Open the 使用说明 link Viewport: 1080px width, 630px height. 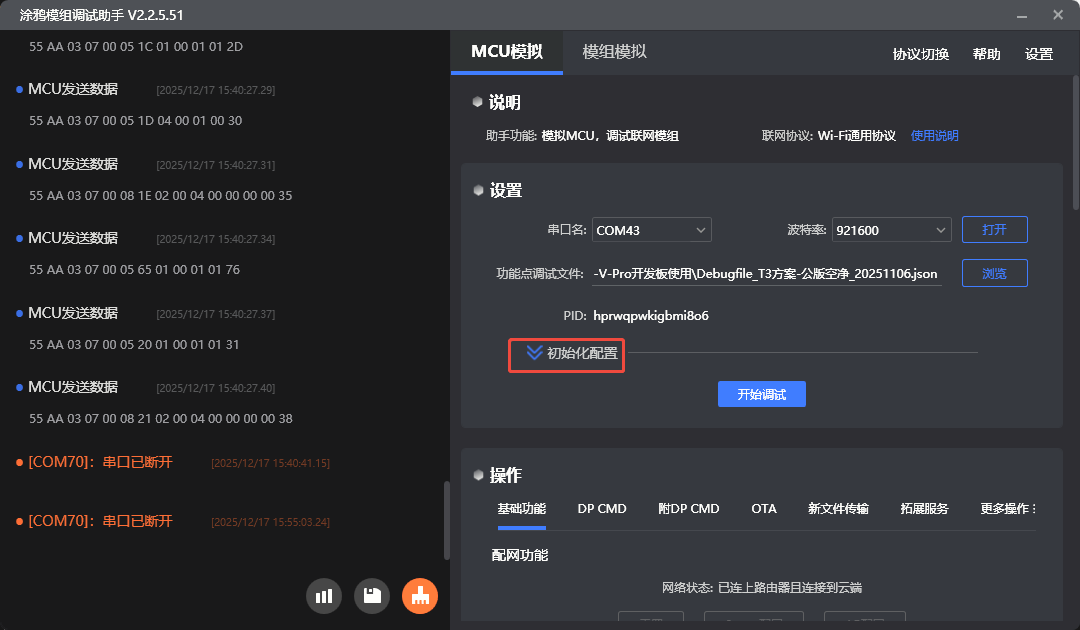[x=934, y=136]
